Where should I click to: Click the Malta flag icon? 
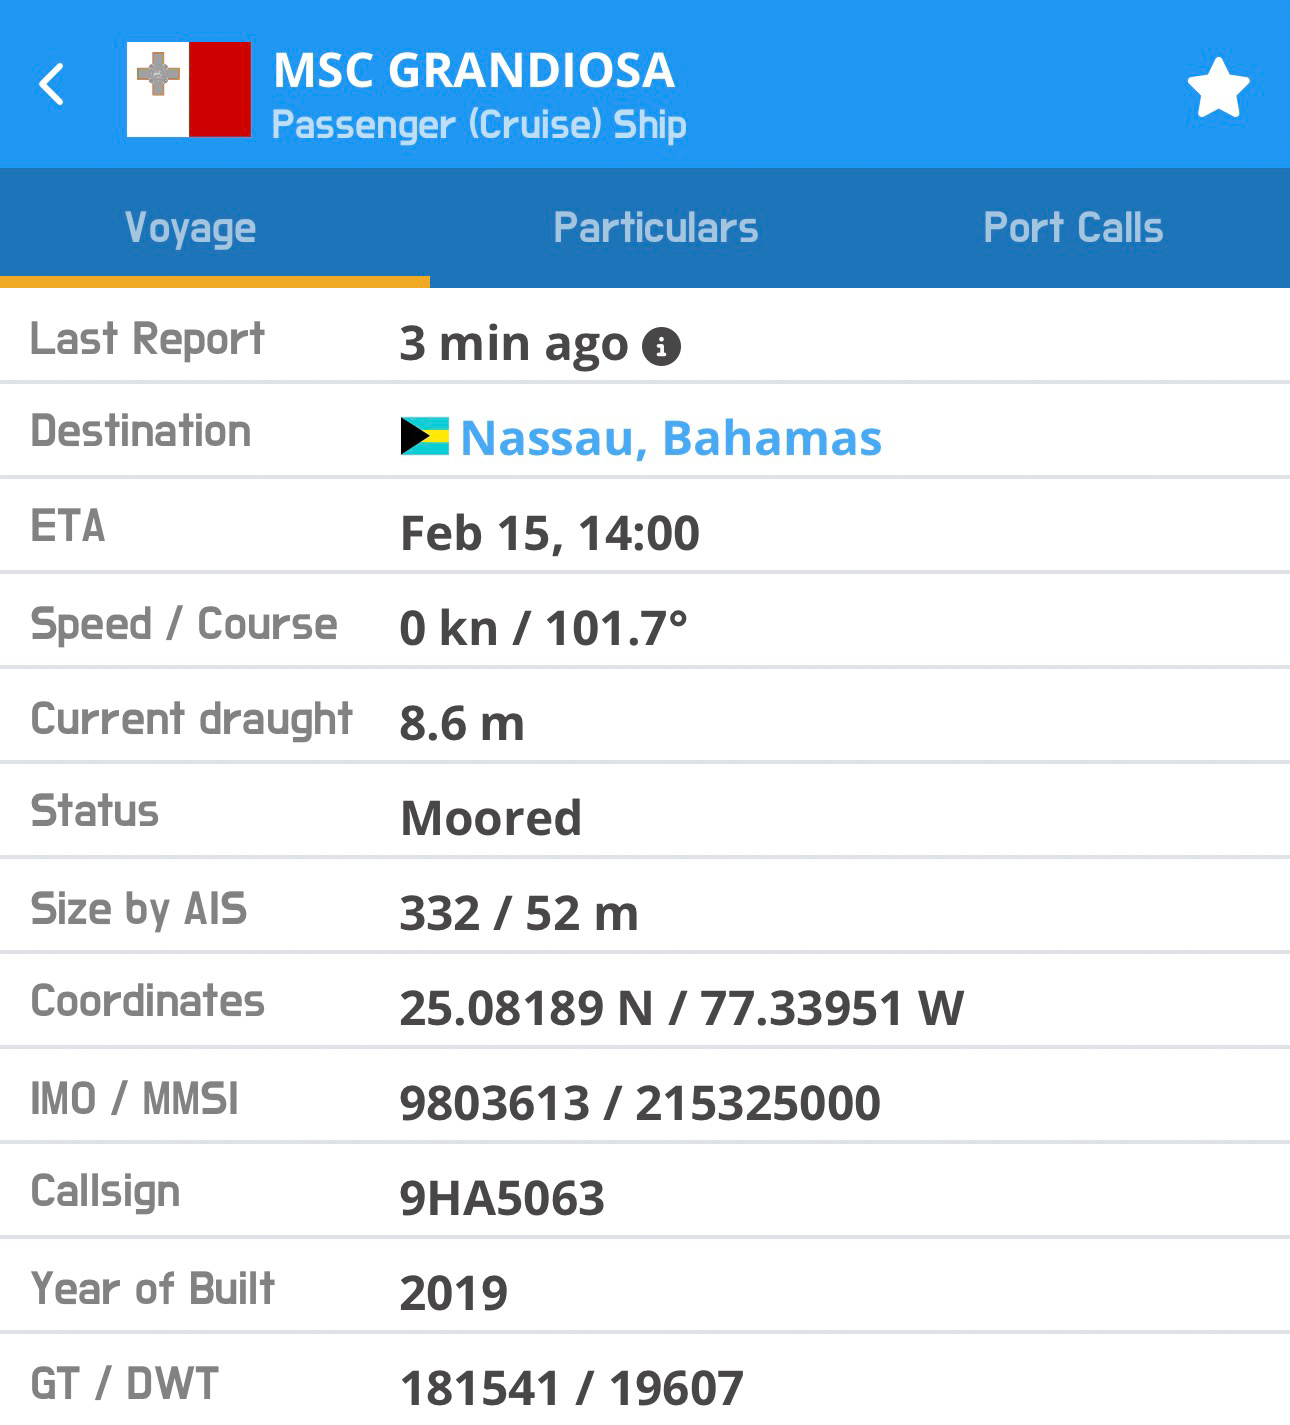coord(189,89)
